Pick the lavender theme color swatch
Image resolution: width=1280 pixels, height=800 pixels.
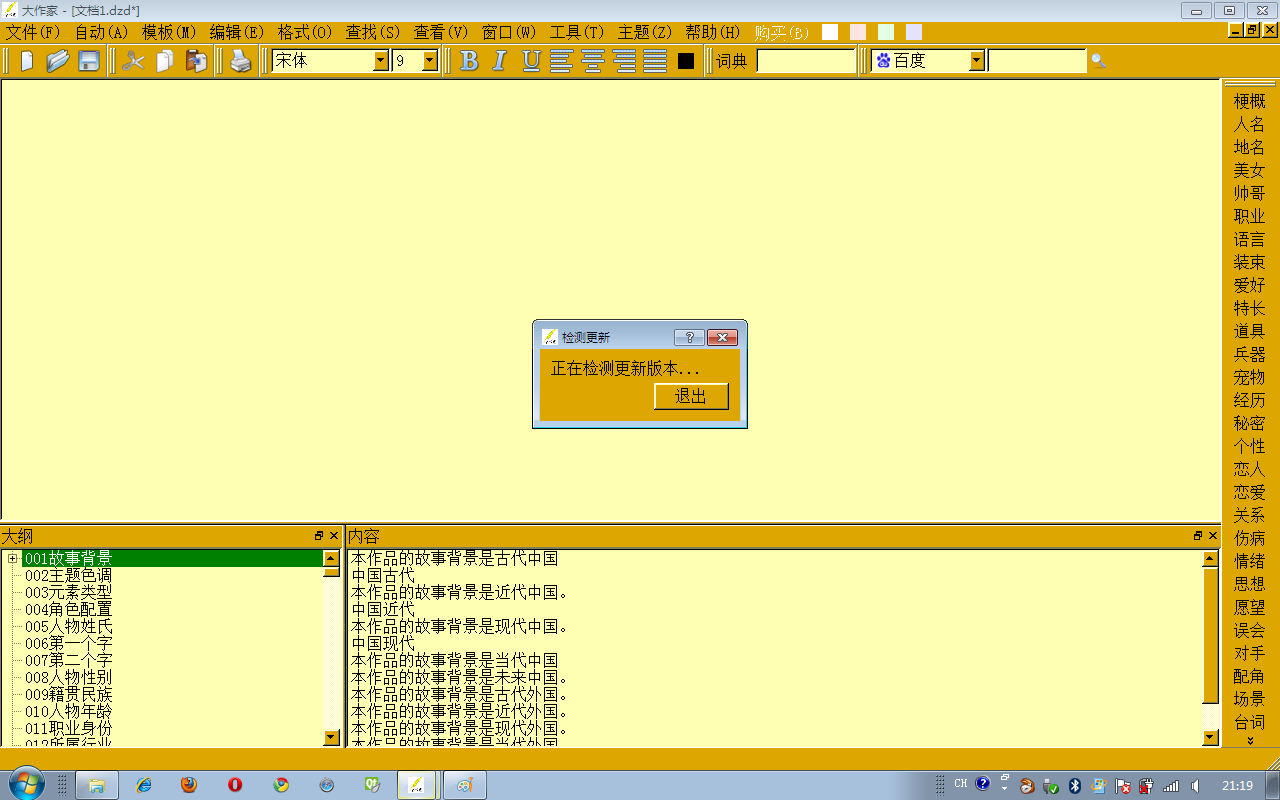point(914,32)
